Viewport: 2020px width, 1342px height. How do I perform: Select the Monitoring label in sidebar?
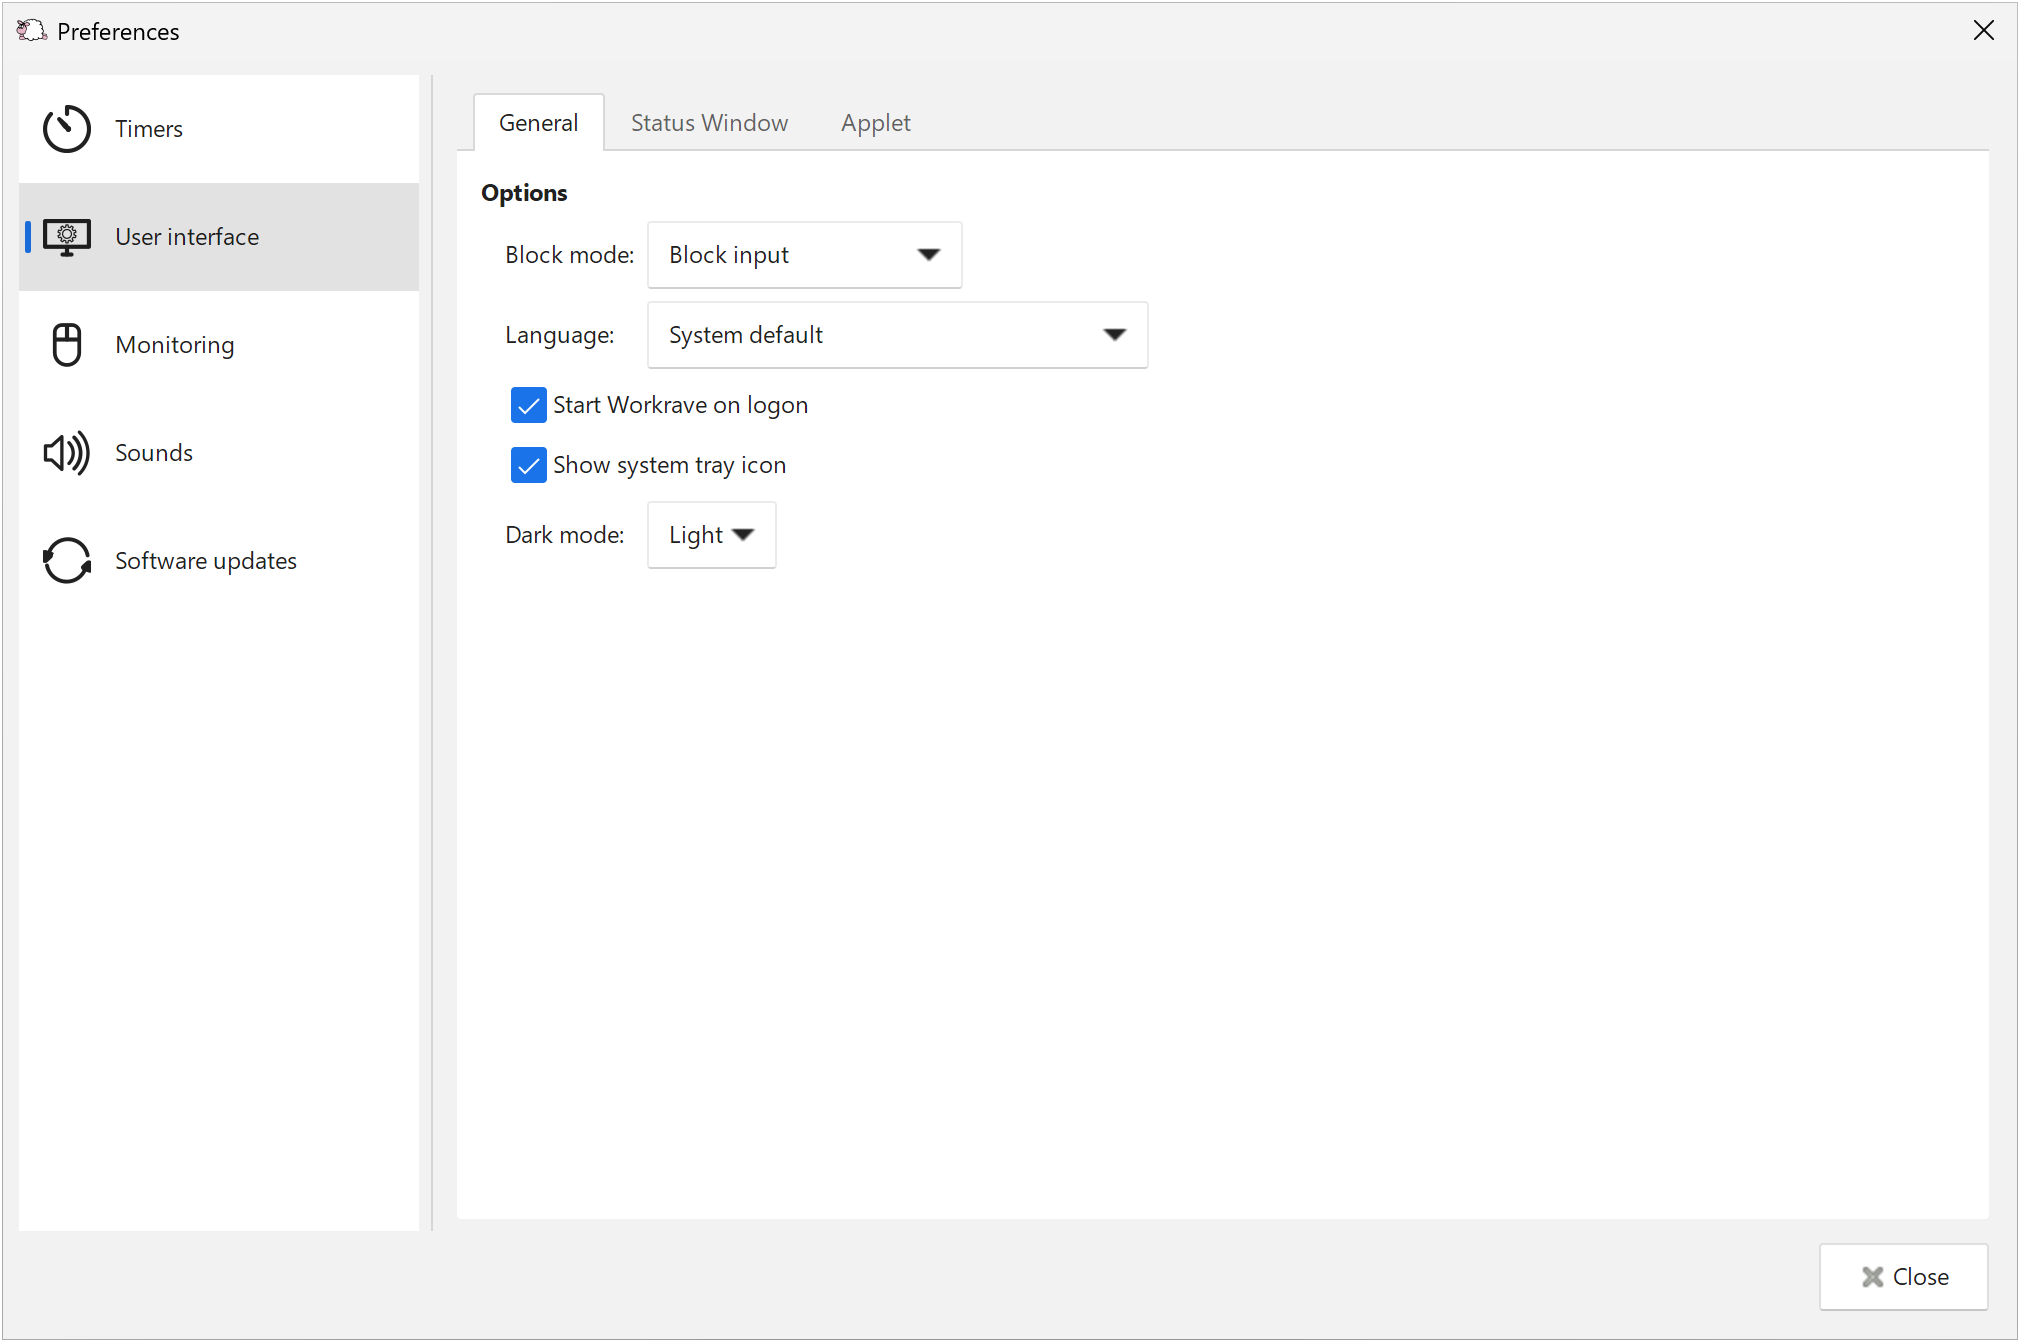point(175,345)
